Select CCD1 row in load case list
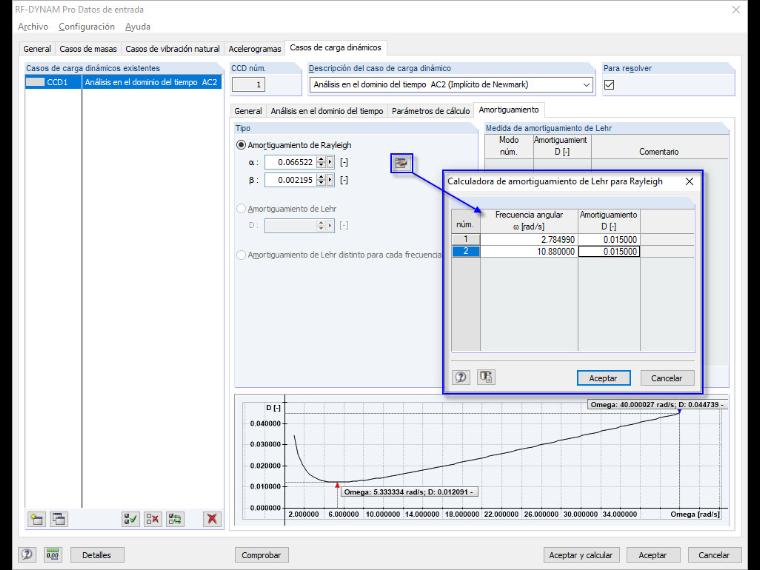The image size is (760, 570). click(124, 82)
